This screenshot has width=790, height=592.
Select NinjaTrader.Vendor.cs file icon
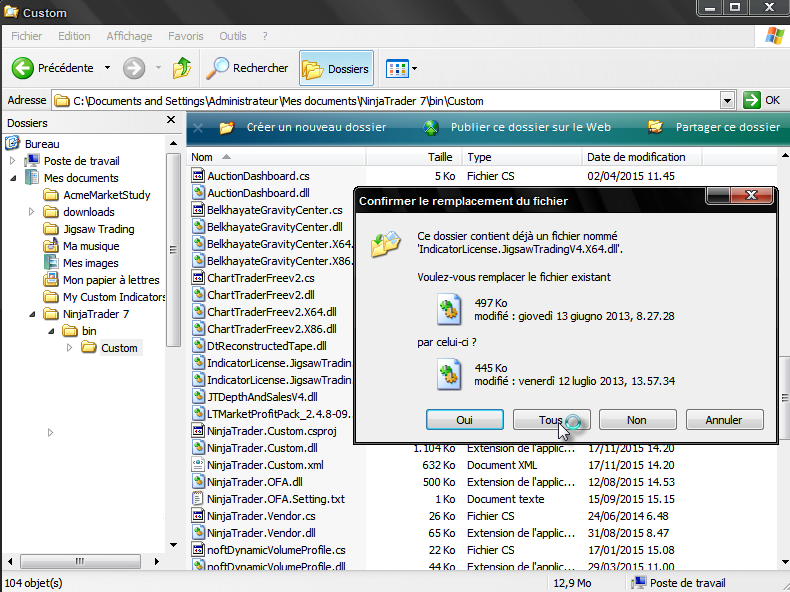(x=198, y=516)
